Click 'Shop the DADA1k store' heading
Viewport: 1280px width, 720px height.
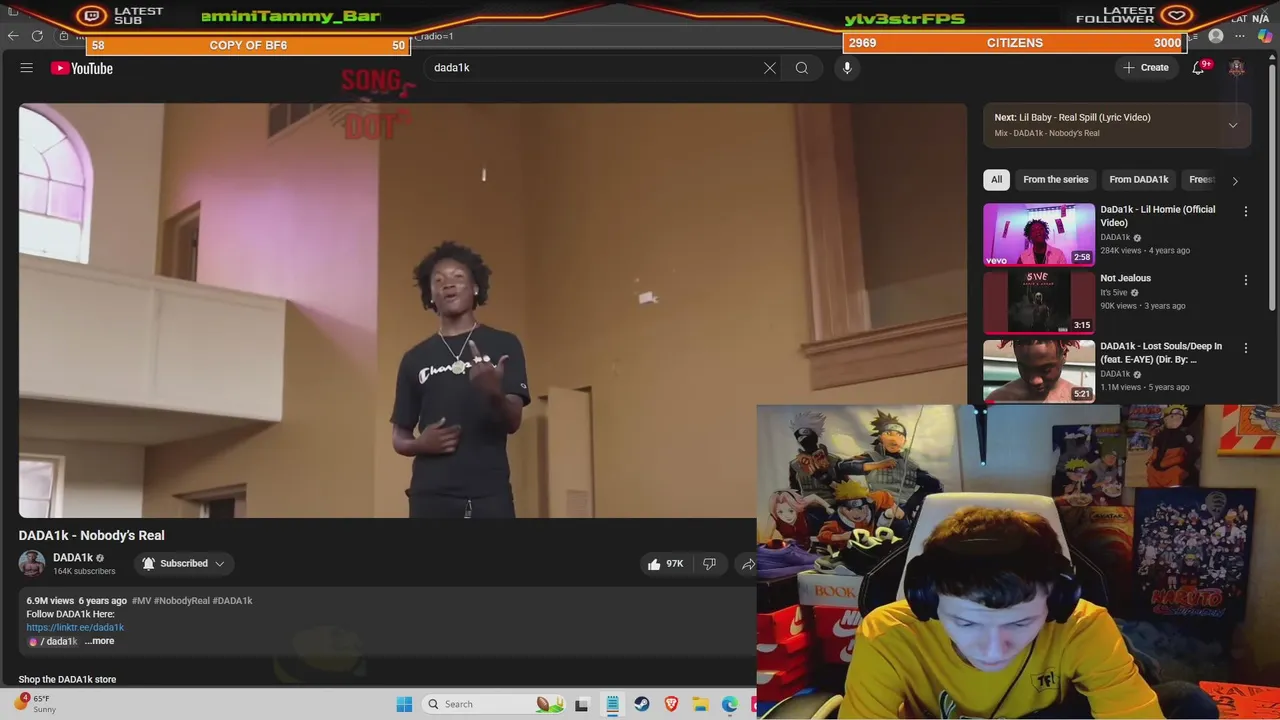(x=67, y=680)
